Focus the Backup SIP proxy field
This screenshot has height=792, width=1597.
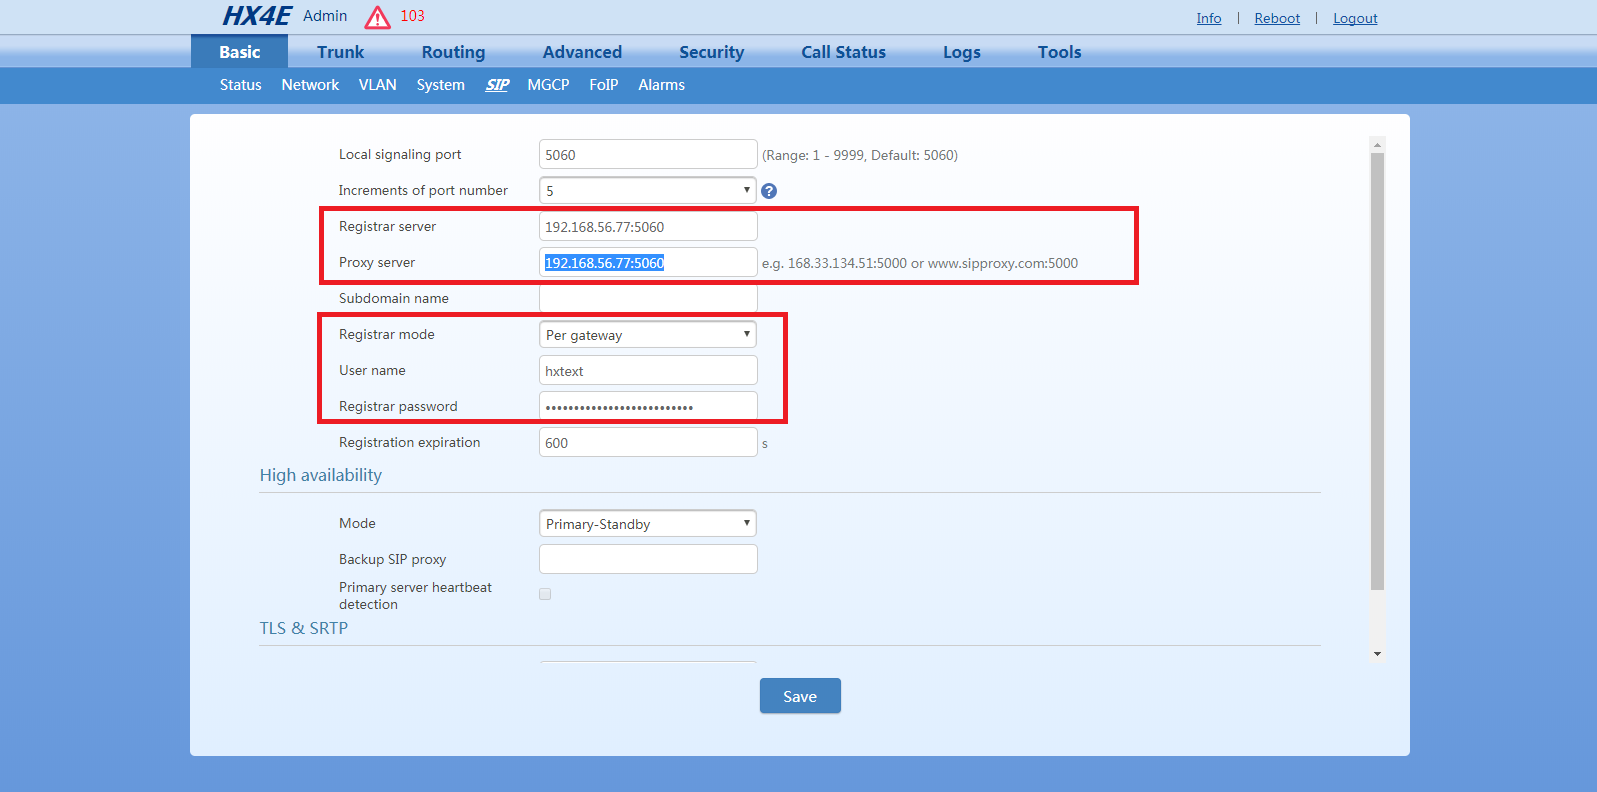(x=647, y=559)
